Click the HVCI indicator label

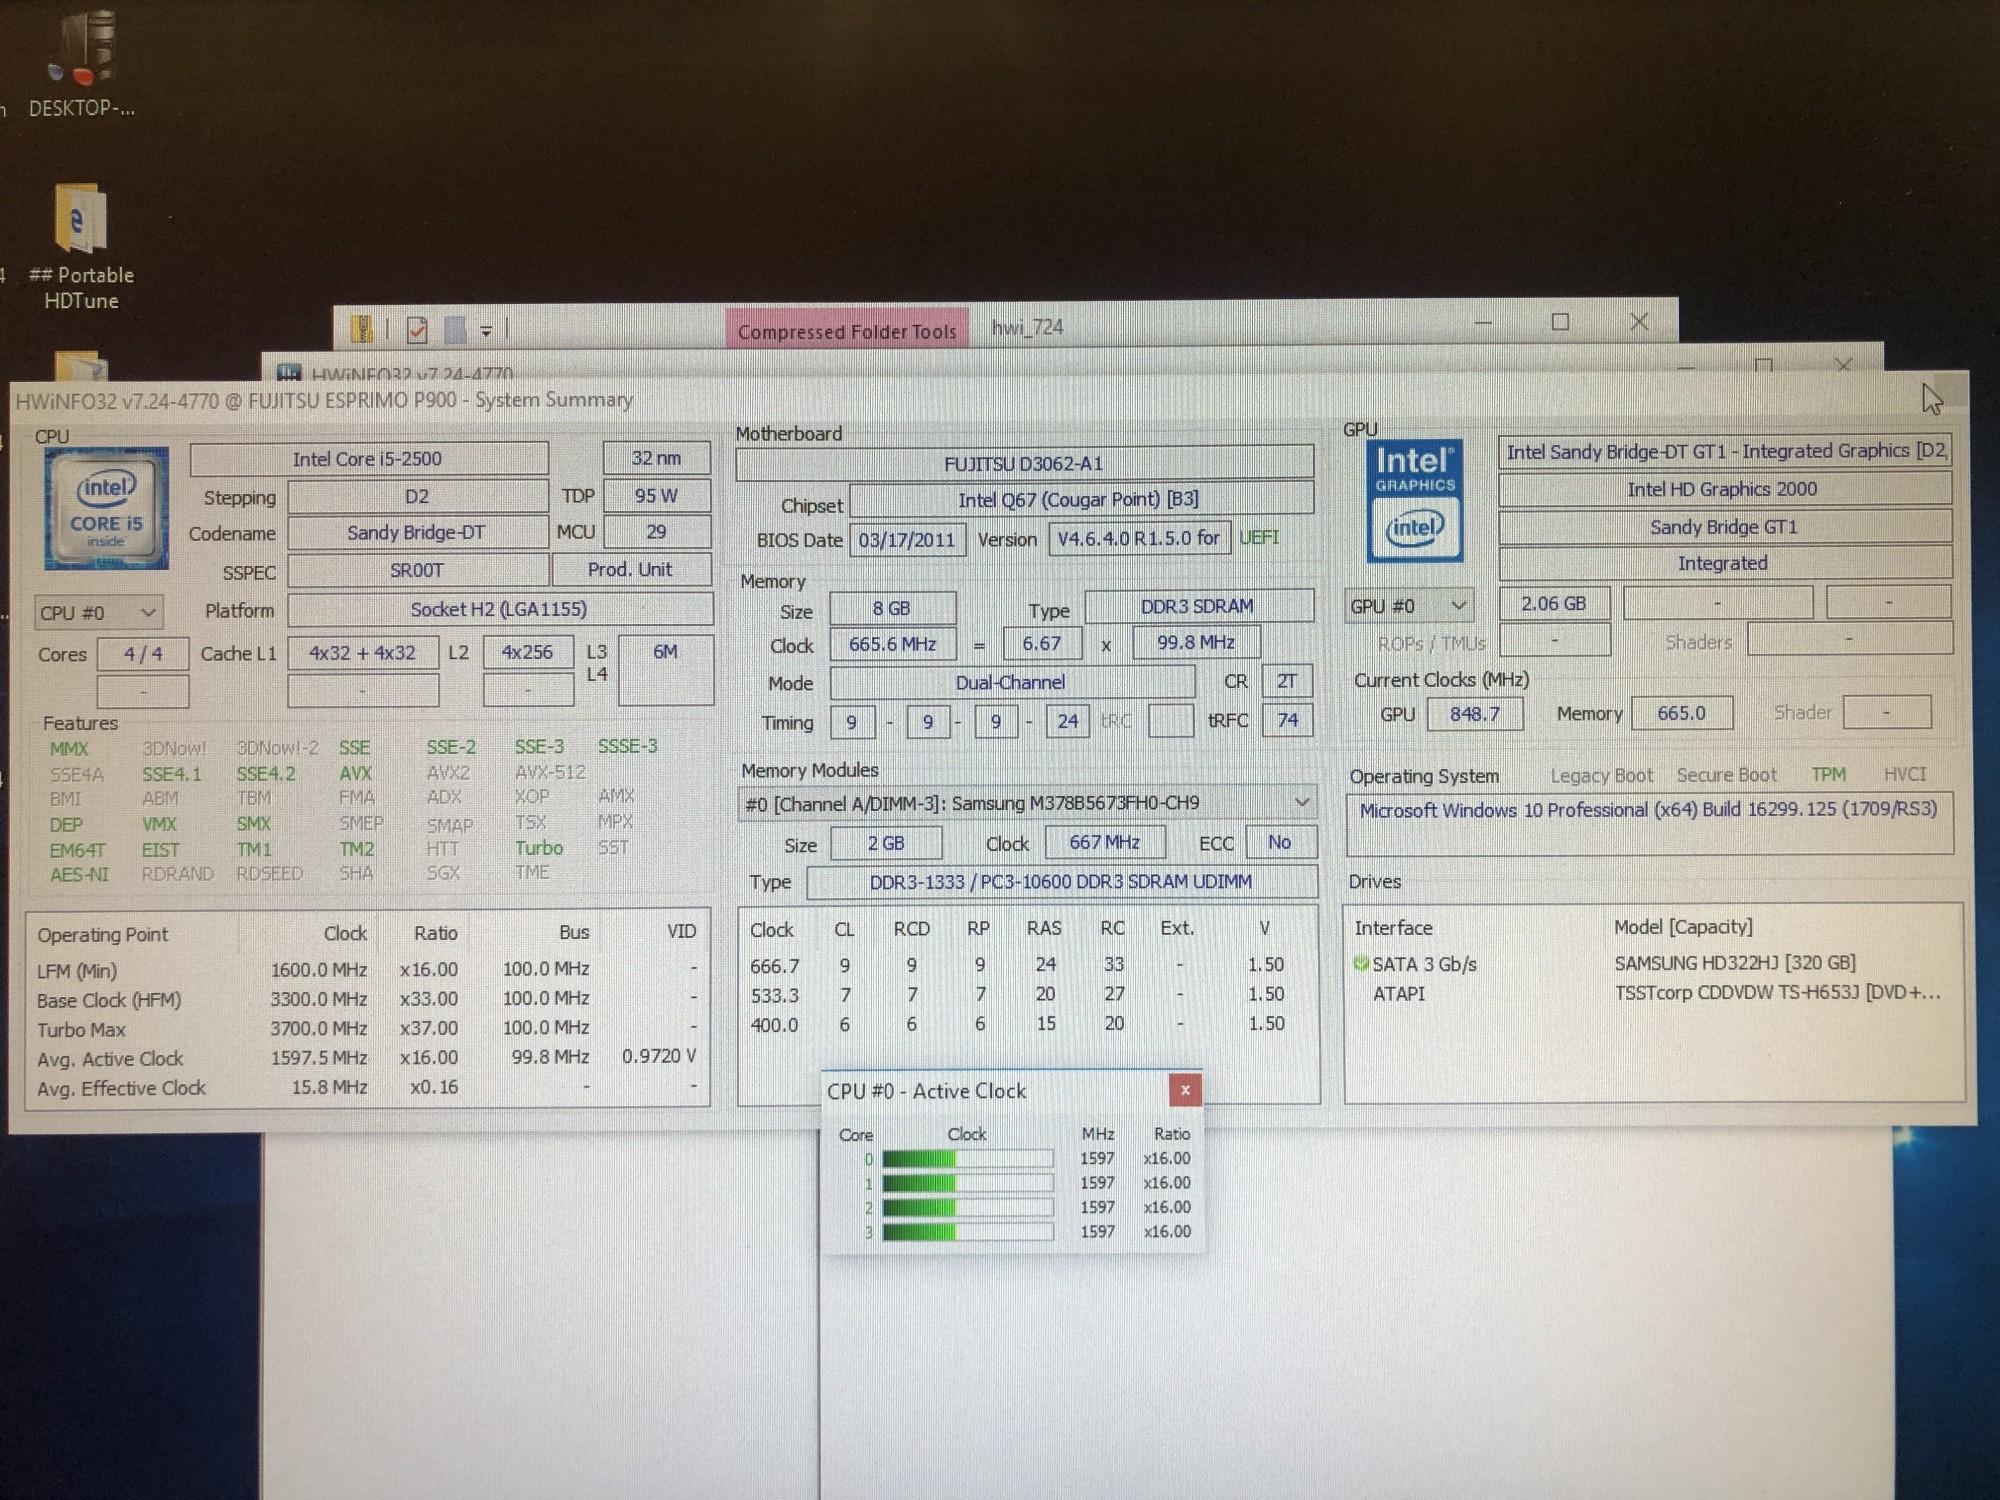coord(1904,774)
